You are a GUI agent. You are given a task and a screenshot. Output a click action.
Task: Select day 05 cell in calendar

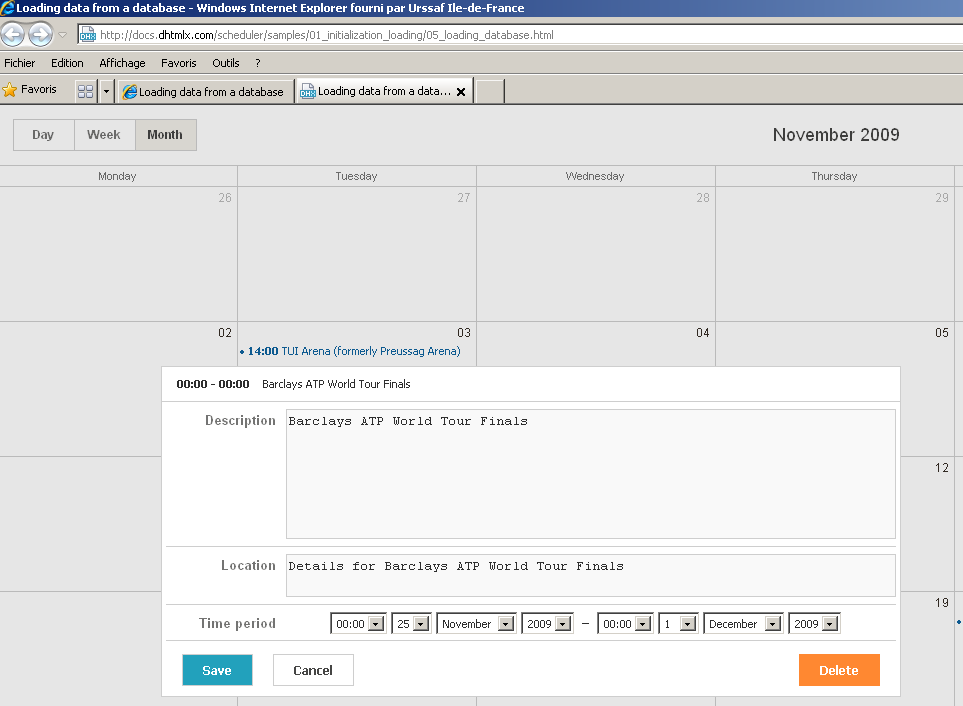835,344
